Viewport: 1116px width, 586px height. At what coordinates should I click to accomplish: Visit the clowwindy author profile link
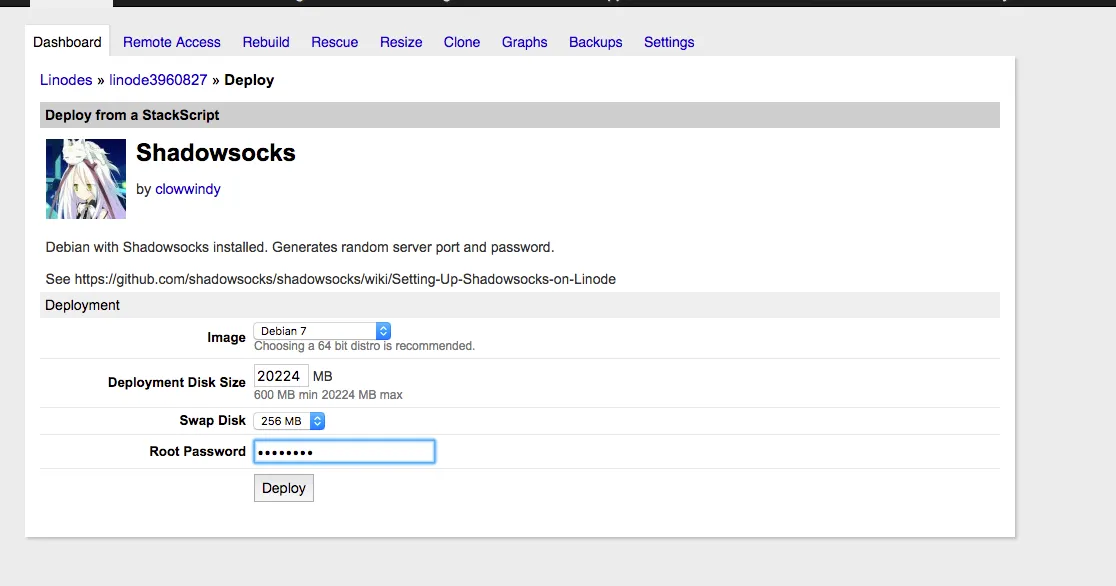(188, 189)
